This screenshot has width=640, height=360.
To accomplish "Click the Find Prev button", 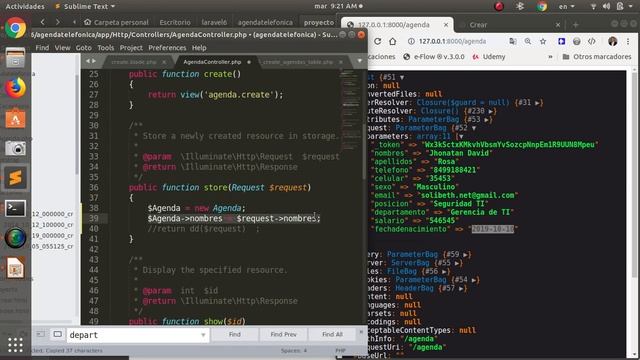I will 283,334.
